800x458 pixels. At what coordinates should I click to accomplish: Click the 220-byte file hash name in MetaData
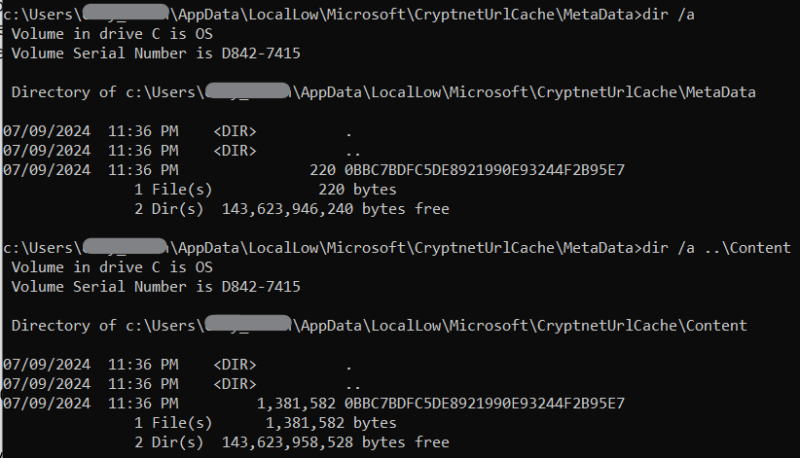pos(484,170)
